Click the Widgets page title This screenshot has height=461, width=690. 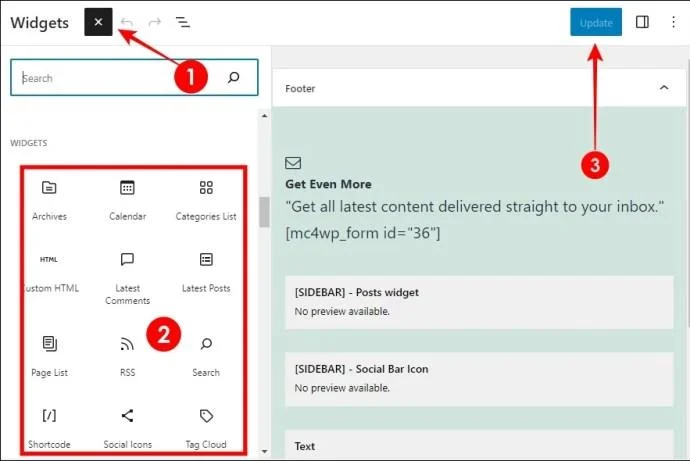[40, 22]
